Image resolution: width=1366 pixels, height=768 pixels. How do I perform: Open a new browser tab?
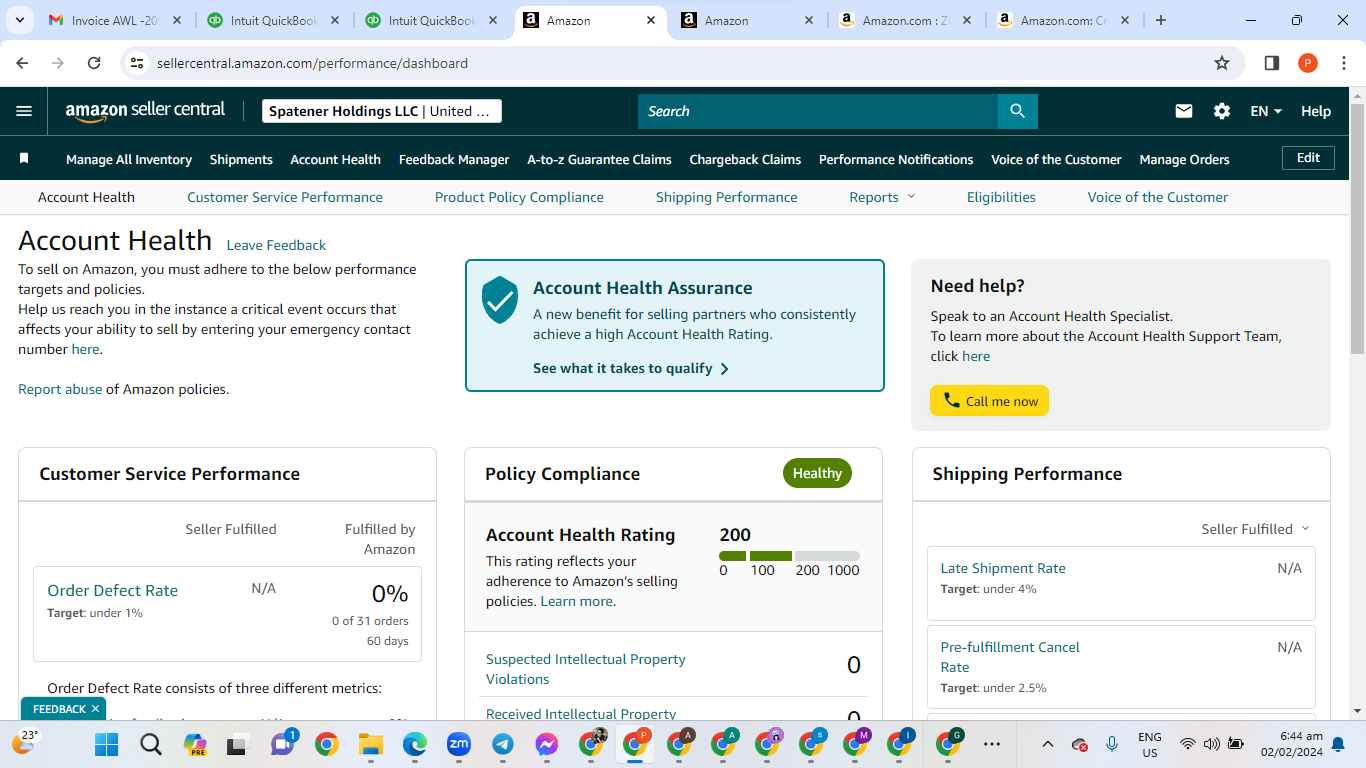point(1161,20)
